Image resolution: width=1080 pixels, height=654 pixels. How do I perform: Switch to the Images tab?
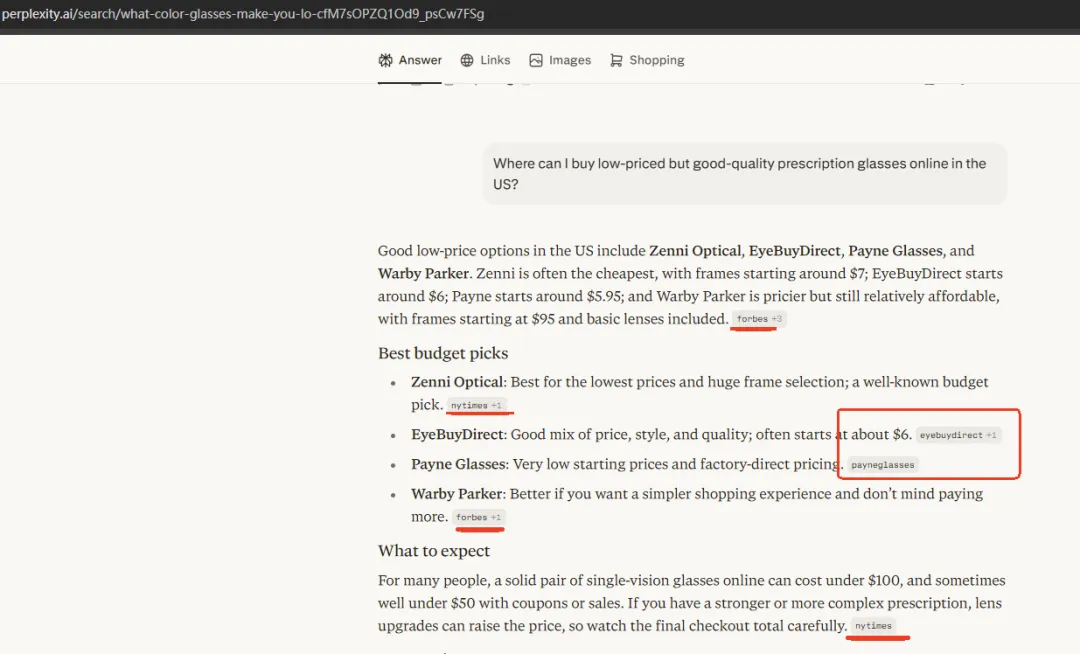coord(560,60)
